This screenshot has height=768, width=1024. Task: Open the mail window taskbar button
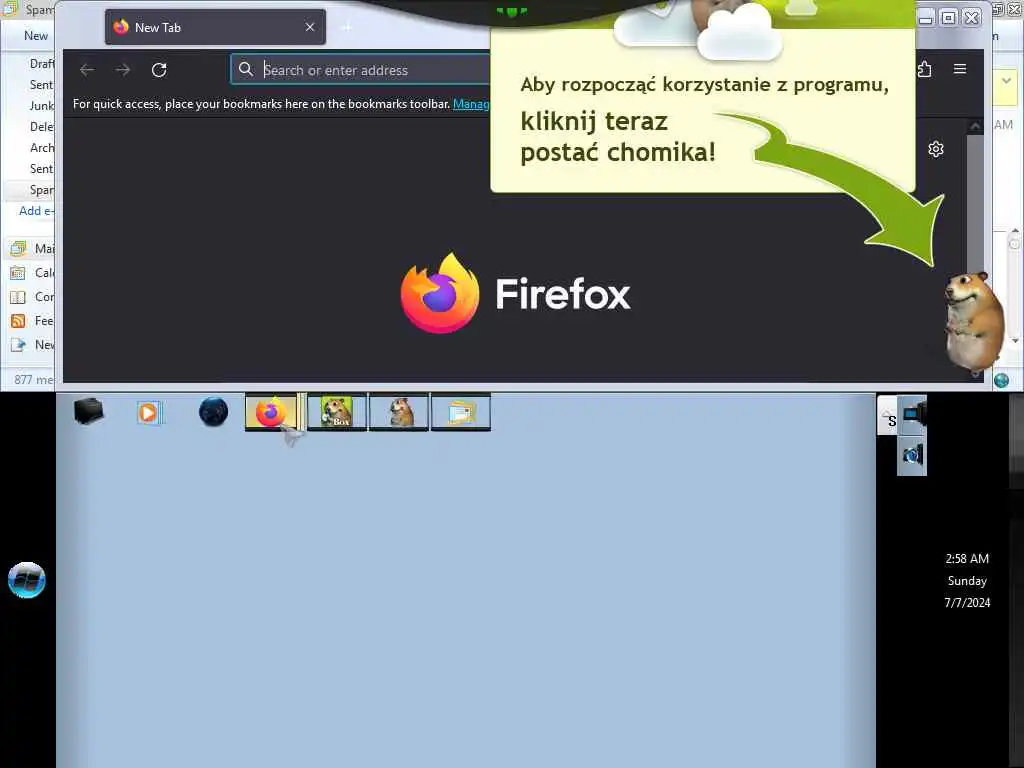461,412
